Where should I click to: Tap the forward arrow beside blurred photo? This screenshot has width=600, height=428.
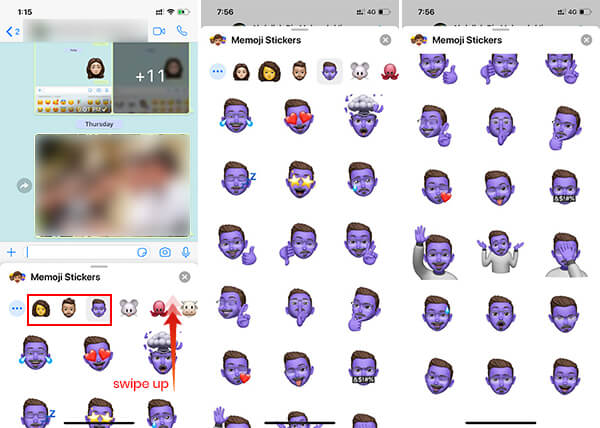click(24, 186)
